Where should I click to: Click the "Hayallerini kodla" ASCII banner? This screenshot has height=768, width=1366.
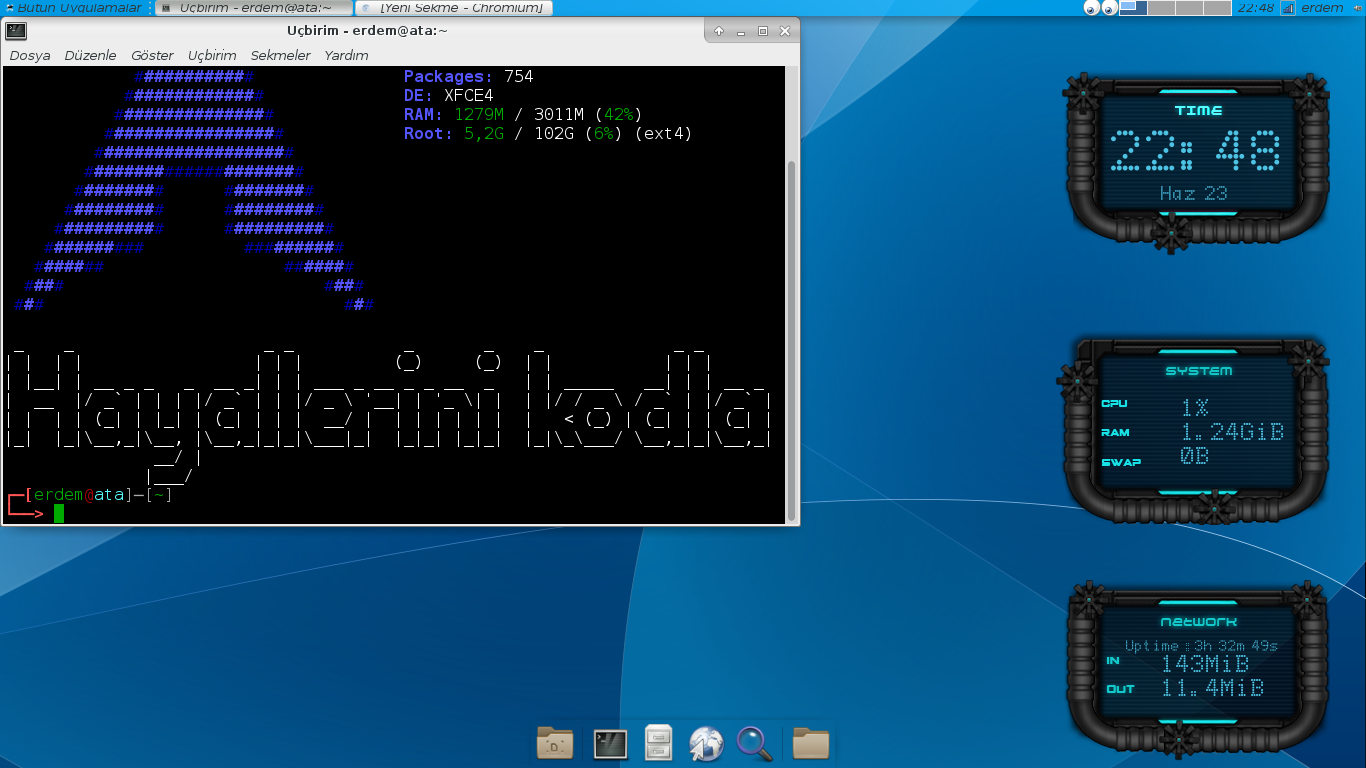(389, 415)
